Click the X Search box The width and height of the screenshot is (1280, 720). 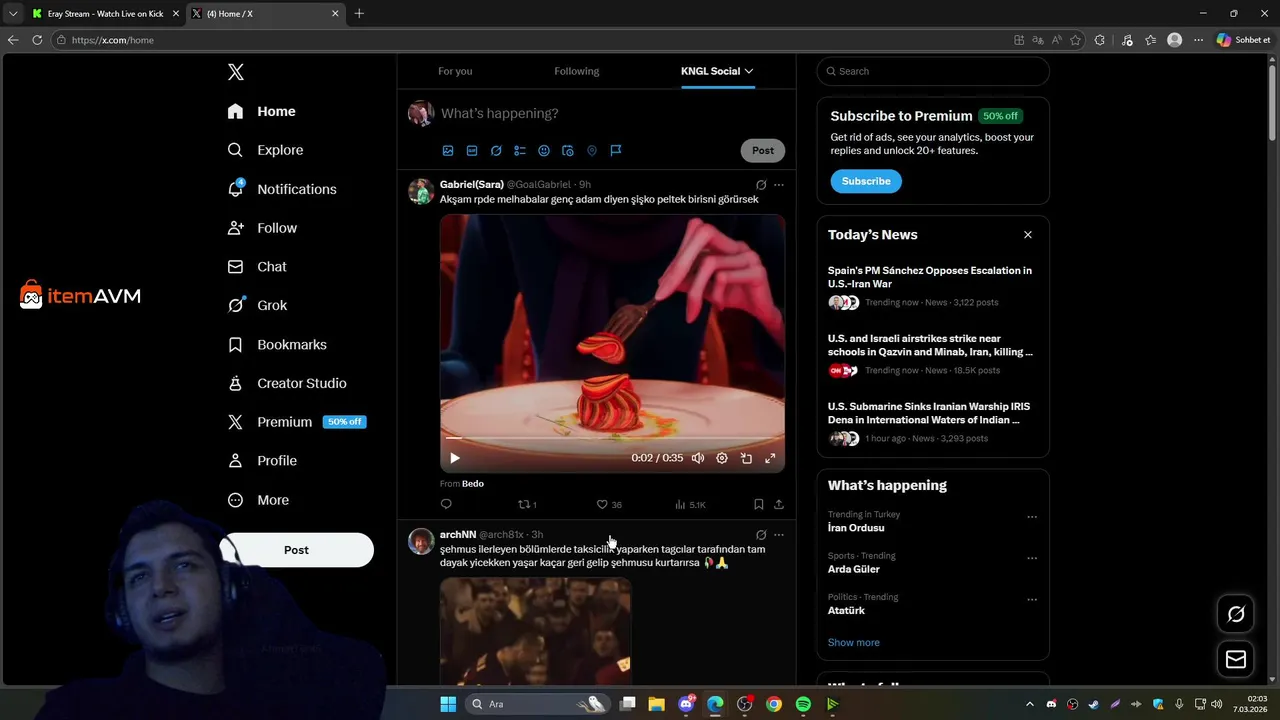[x=933, y=71]
